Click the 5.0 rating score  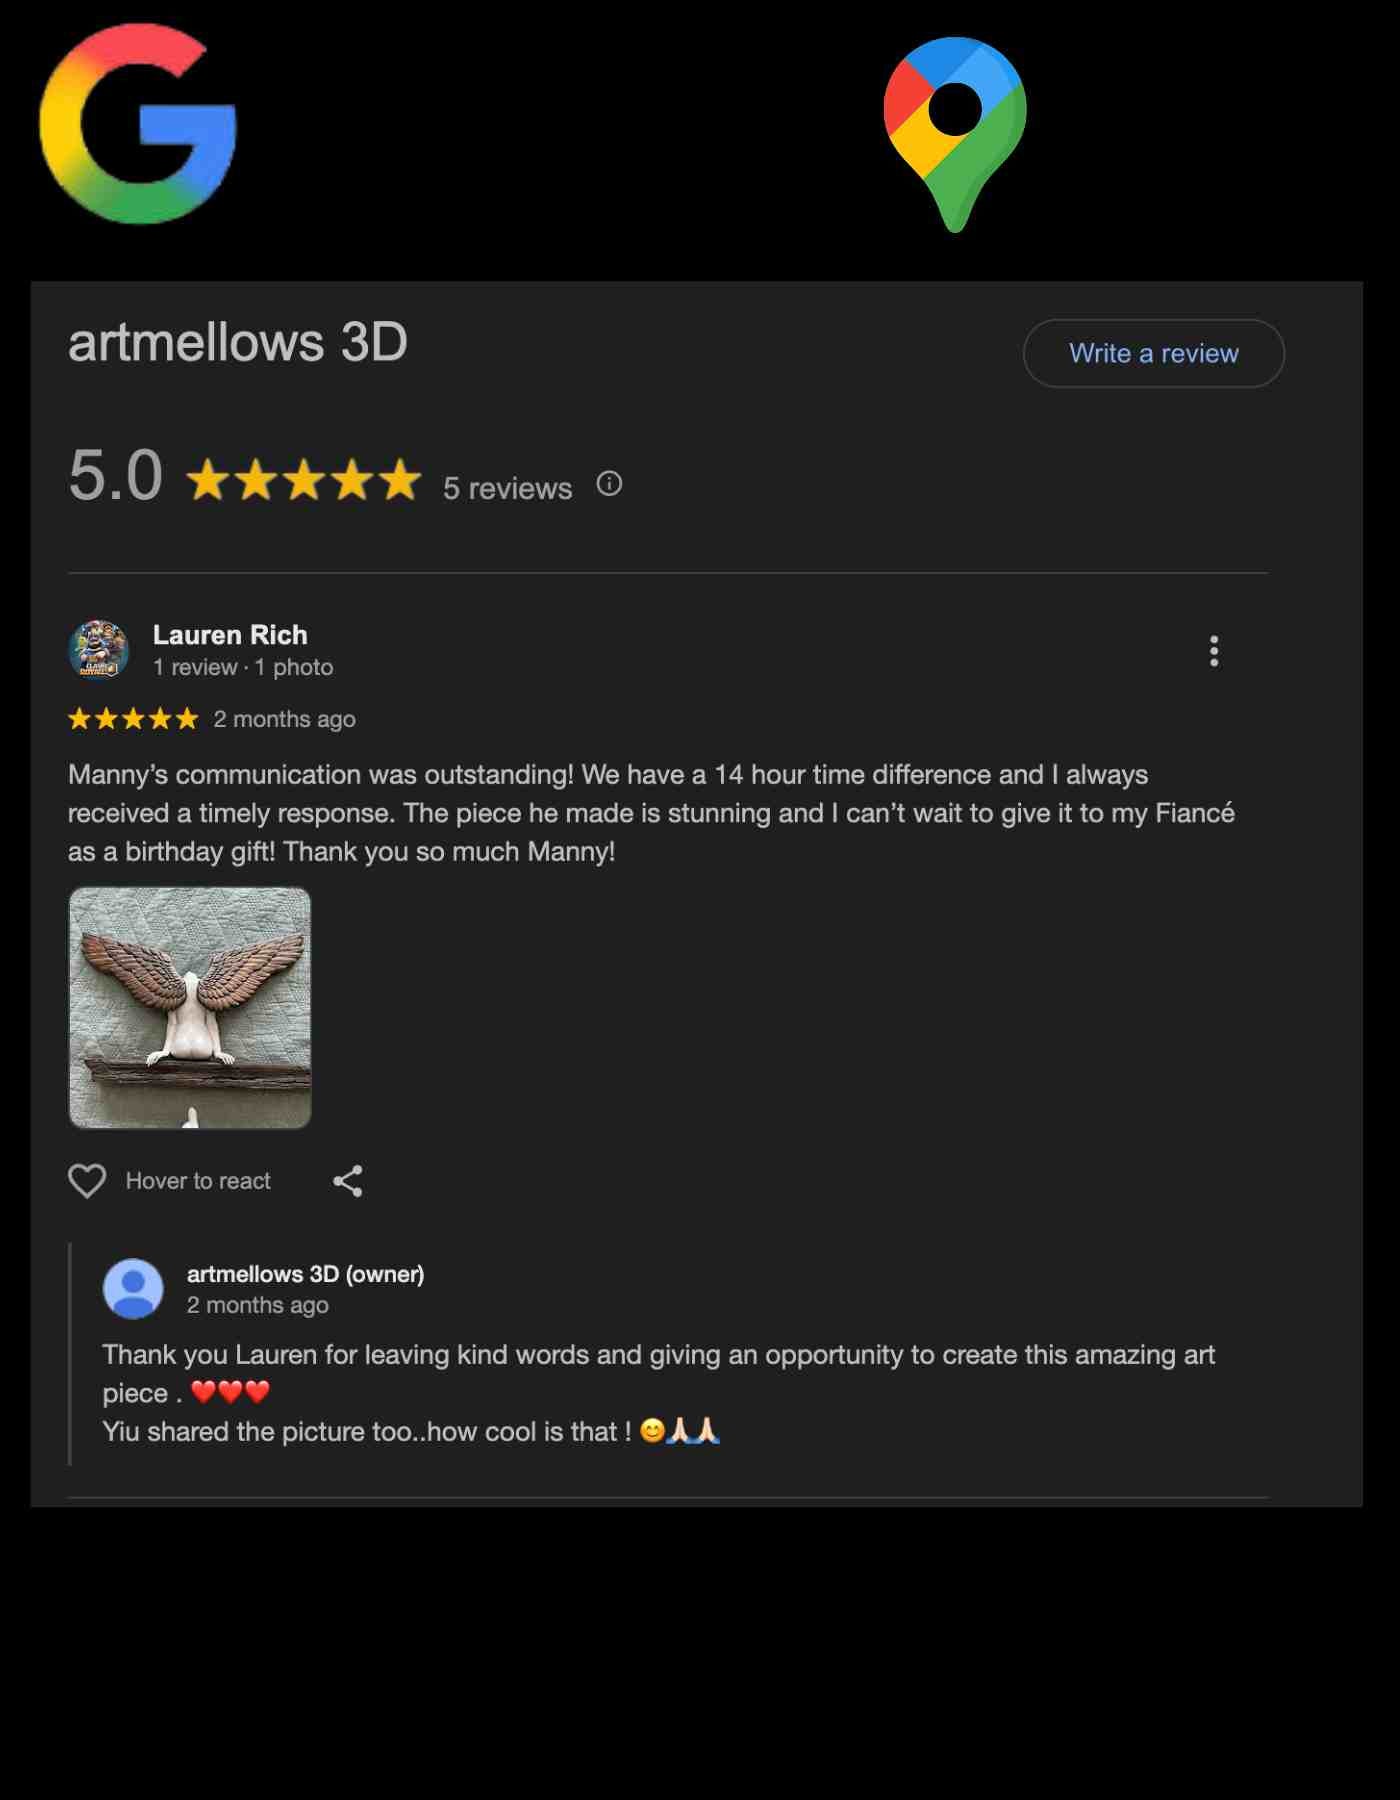tap(115, 475)
